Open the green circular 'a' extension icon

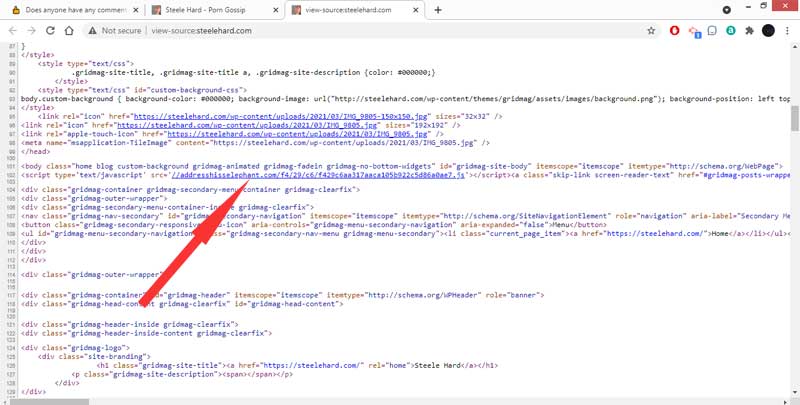pyautogui.click(x=731, y=31)
